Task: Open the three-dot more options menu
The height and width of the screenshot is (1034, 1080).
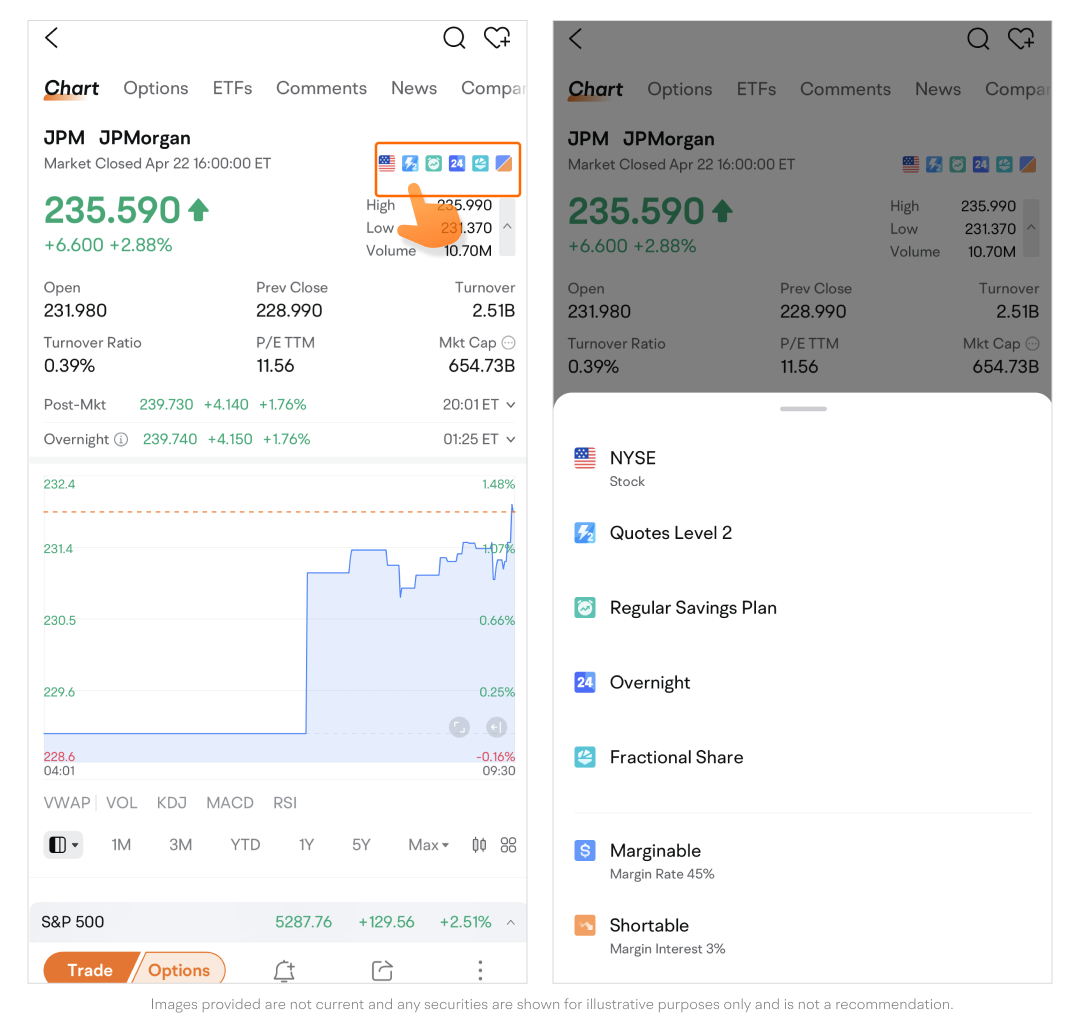Action: point(480,970)
